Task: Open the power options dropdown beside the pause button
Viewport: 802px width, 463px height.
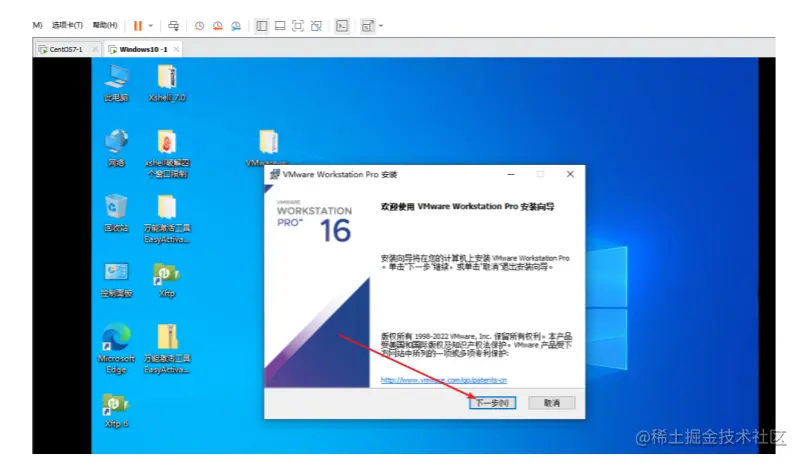Action: 150,26
